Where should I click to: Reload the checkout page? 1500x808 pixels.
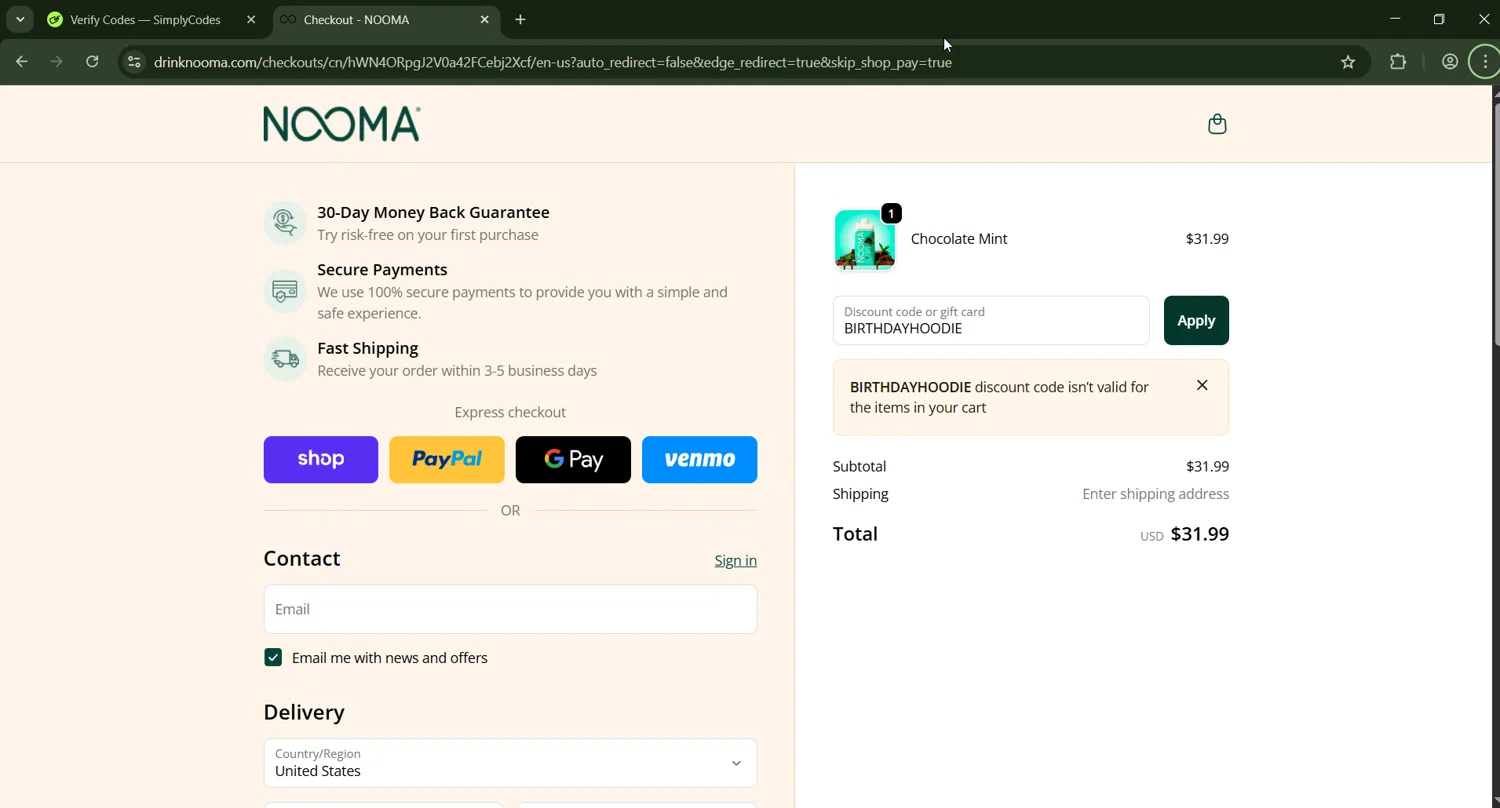(x=92, y=62)
